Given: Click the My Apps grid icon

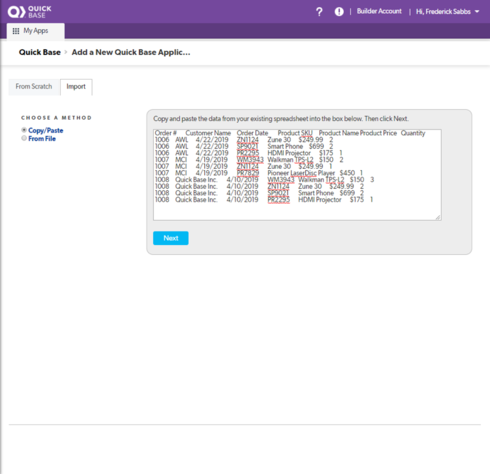Looking at the screenshot, I should (x=16, y=31).
